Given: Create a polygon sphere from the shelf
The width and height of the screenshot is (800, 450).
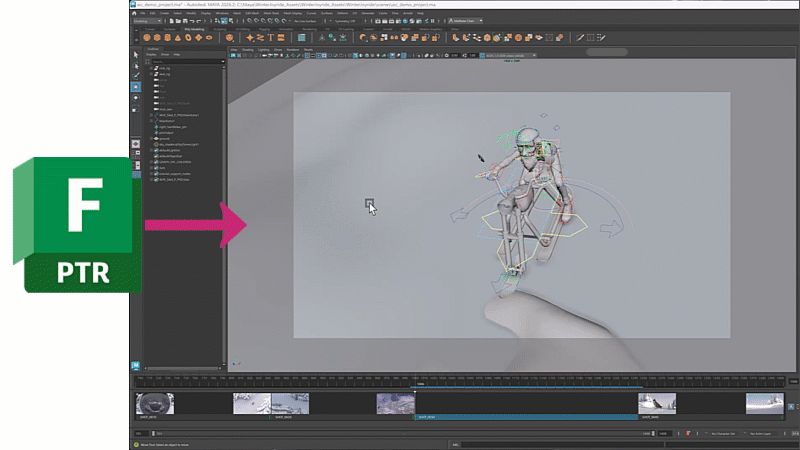Looking at the screenshot, I should (147, 38).
